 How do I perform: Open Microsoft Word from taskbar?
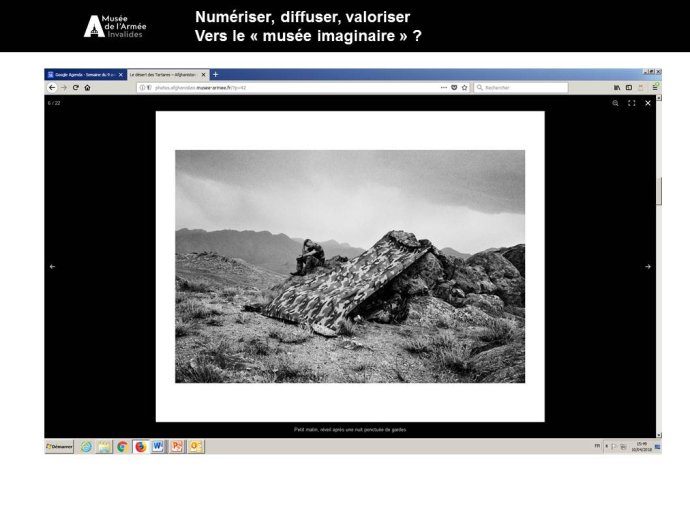158,447
